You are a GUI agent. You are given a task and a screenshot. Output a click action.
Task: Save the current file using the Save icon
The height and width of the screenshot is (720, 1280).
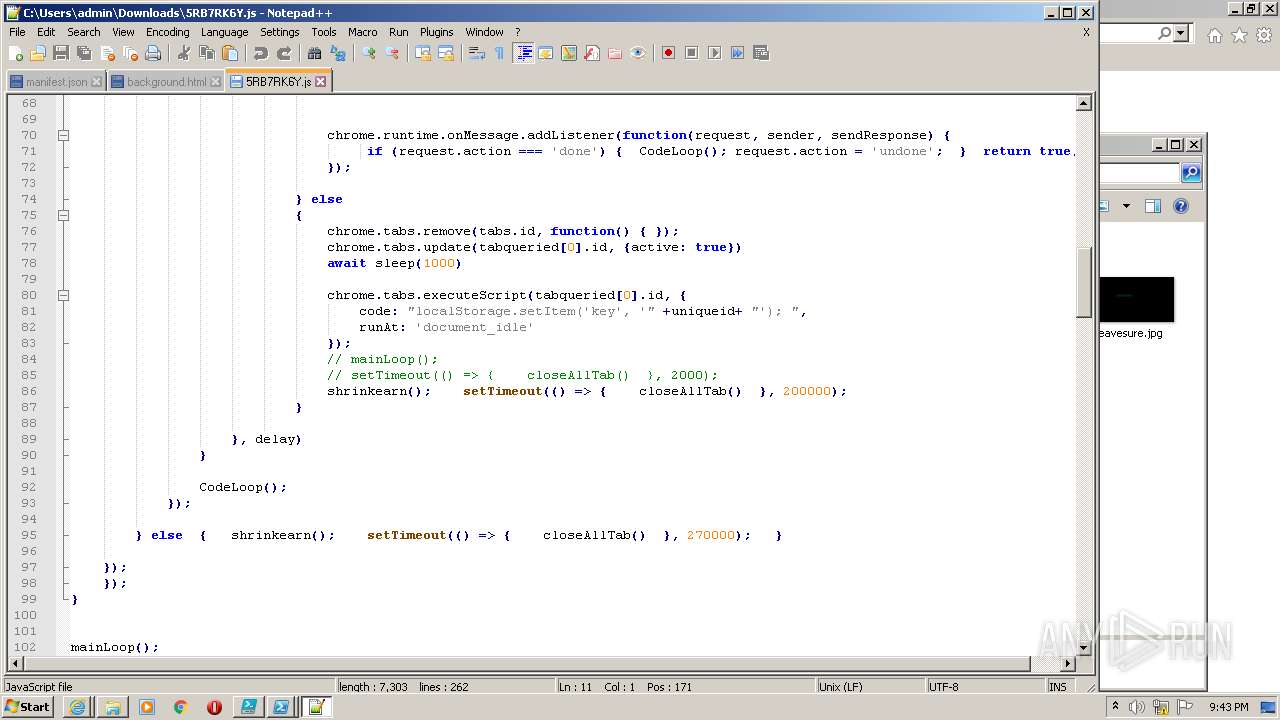click(x=61, y=53)
